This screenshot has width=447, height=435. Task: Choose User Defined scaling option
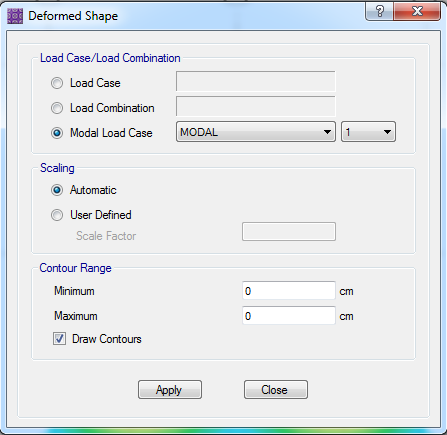(x=57, y=215)
